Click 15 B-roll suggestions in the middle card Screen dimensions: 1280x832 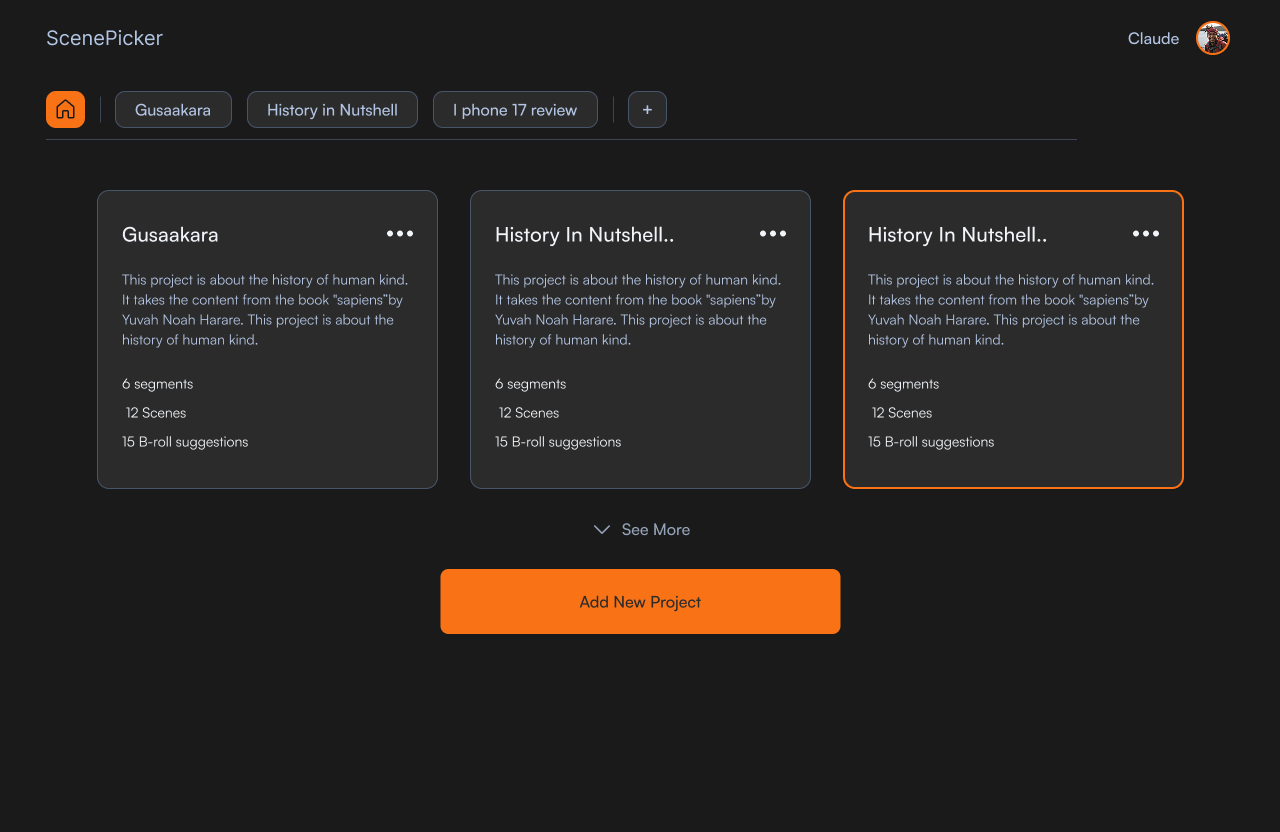click(x=558, y=442)
